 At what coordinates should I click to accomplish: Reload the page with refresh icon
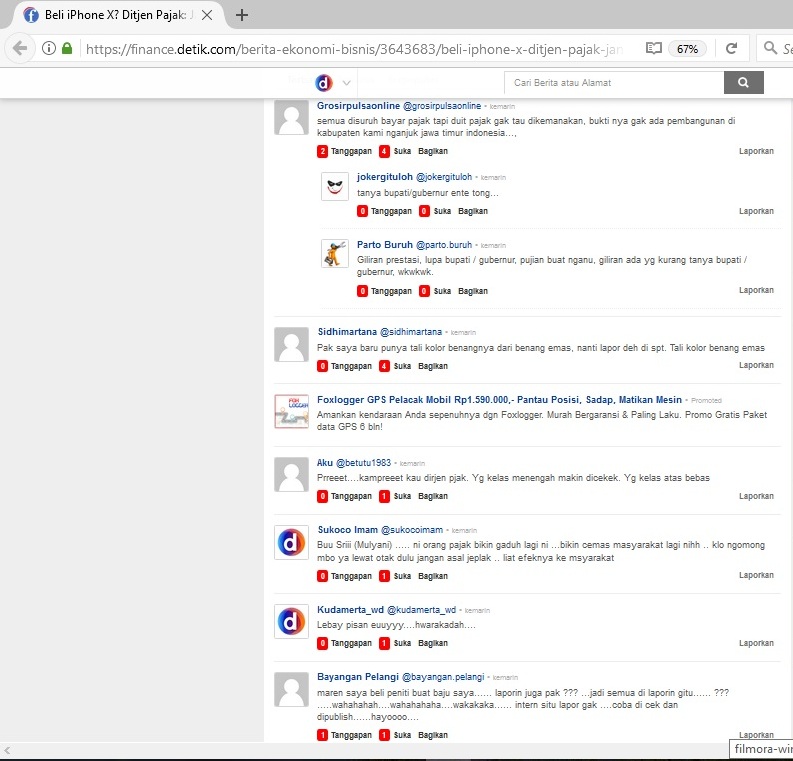[x=731, y=48]
